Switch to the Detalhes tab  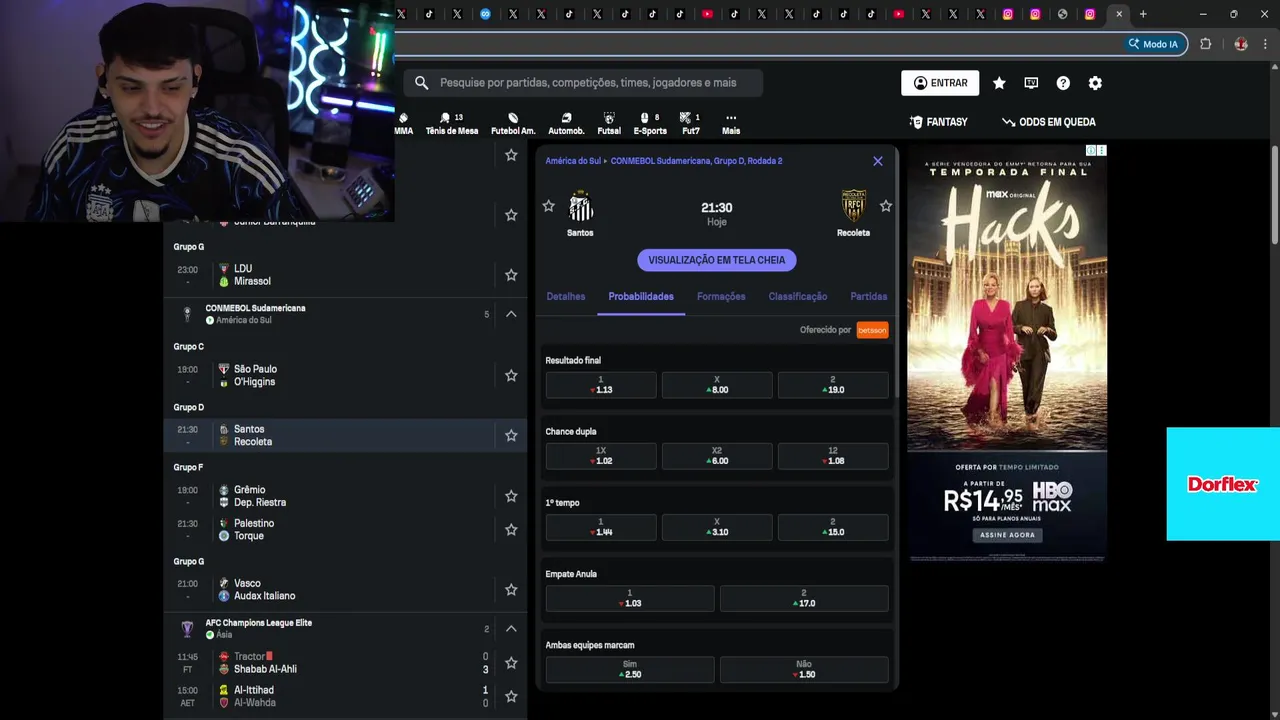(566, 297)
